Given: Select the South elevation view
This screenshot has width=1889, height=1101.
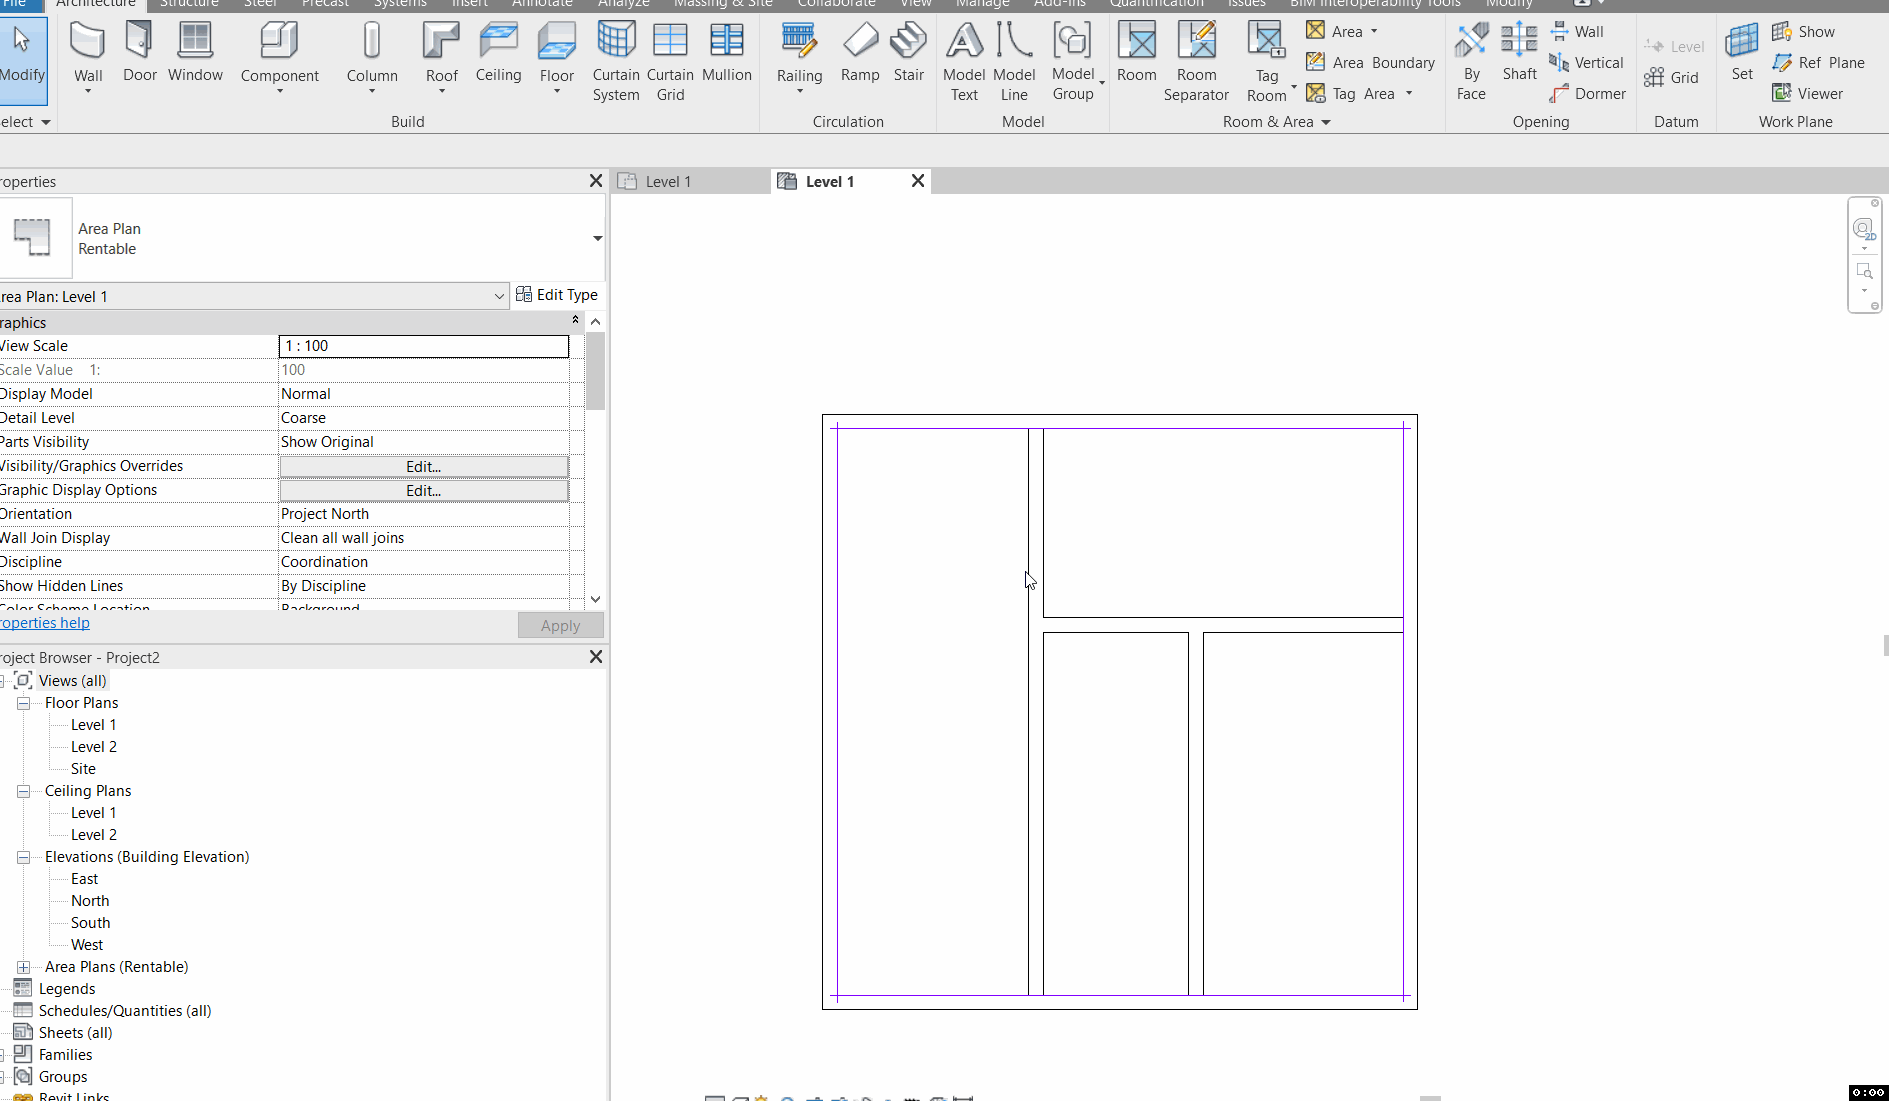Looking at the screenshot, I should (89, 922).
